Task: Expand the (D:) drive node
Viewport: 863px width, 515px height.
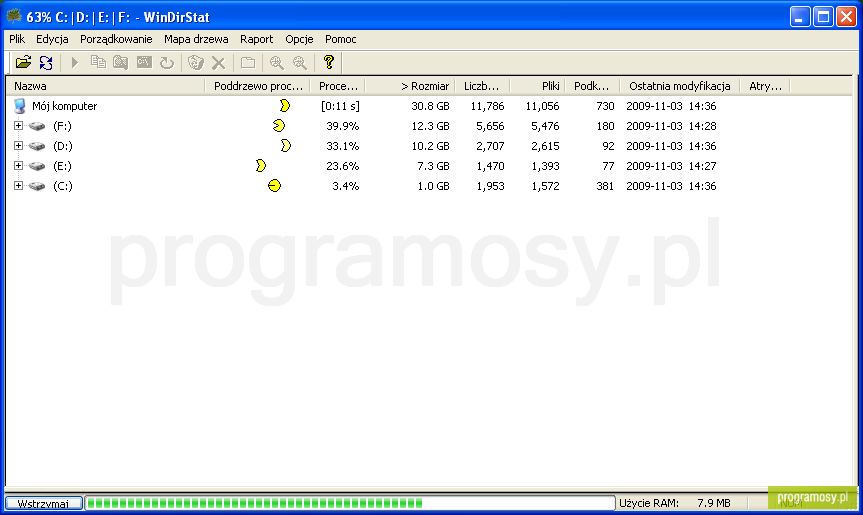Action: coord(18,146)
